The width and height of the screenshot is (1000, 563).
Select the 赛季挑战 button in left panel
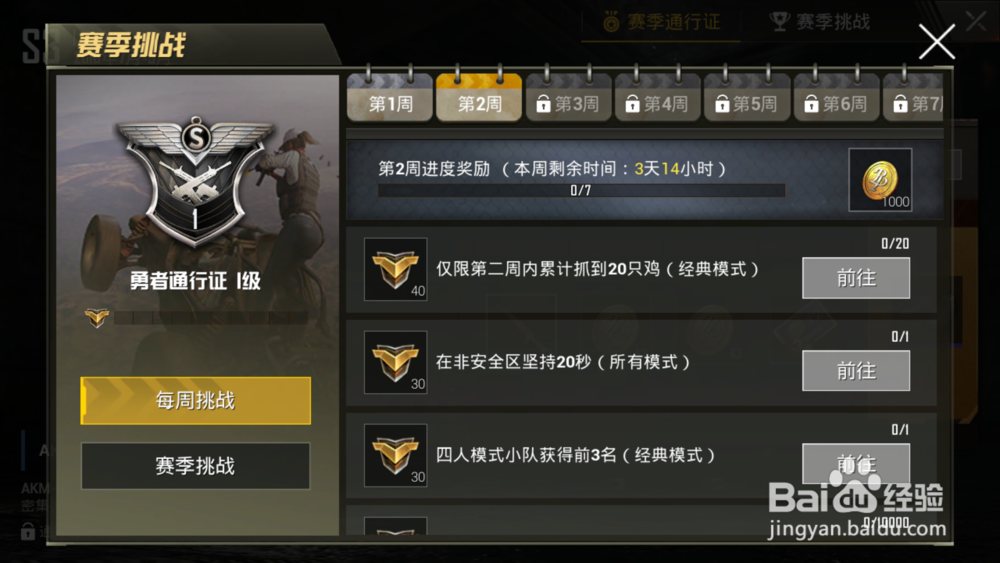[196, 466]
